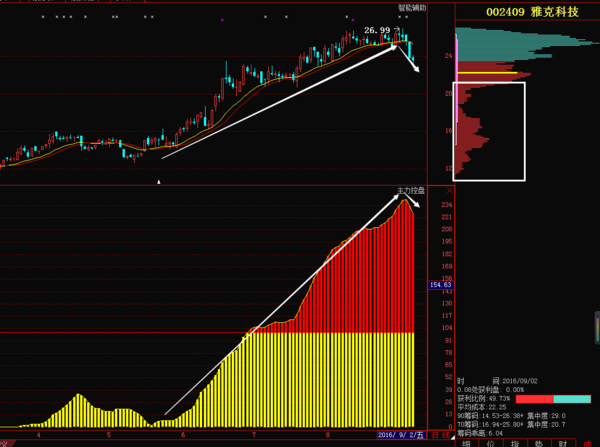Image resolution: width=600 pixels, height=447 pixels.
Task: Switch to the 价 price tab
Action: pyautogui.click(x=490, y=443)
